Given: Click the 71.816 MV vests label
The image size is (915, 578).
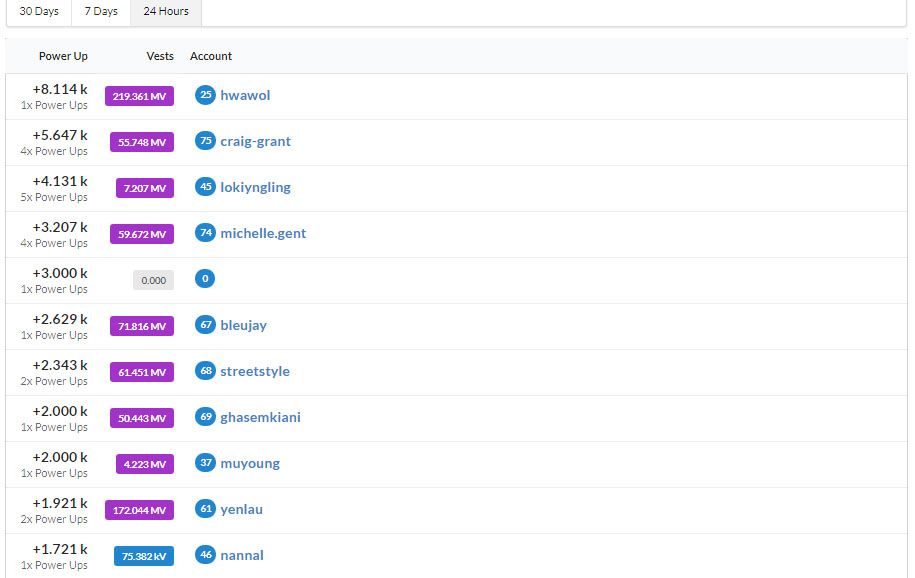Looking at the screenshot, I should (142, 326).
